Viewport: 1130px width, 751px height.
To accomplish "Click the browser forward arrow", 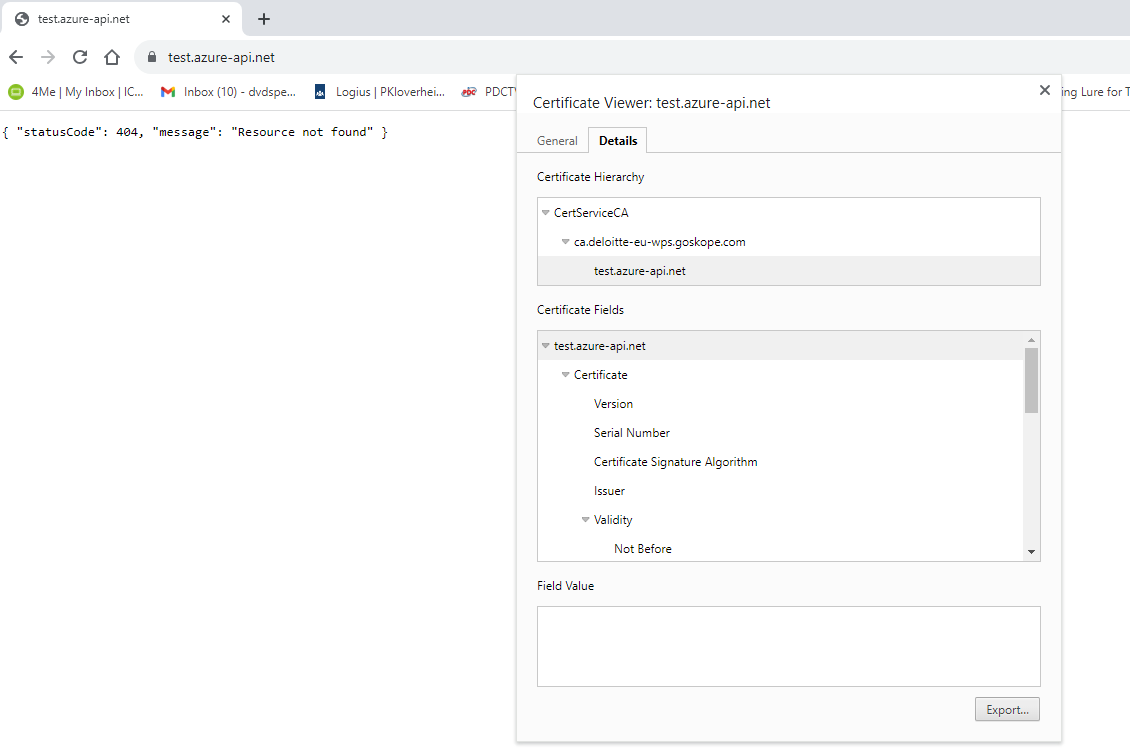I will tap(48, 57).
